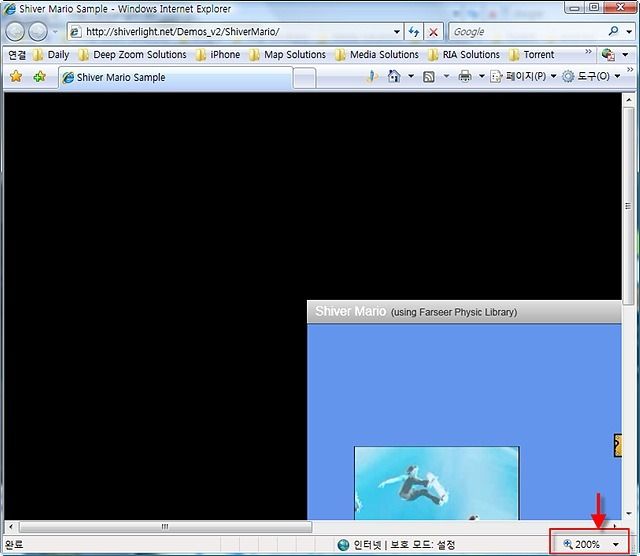The width and height of the screenshot is (640, 556).
Task: Open a new blank tab
Action: click(x=304, y=78)
